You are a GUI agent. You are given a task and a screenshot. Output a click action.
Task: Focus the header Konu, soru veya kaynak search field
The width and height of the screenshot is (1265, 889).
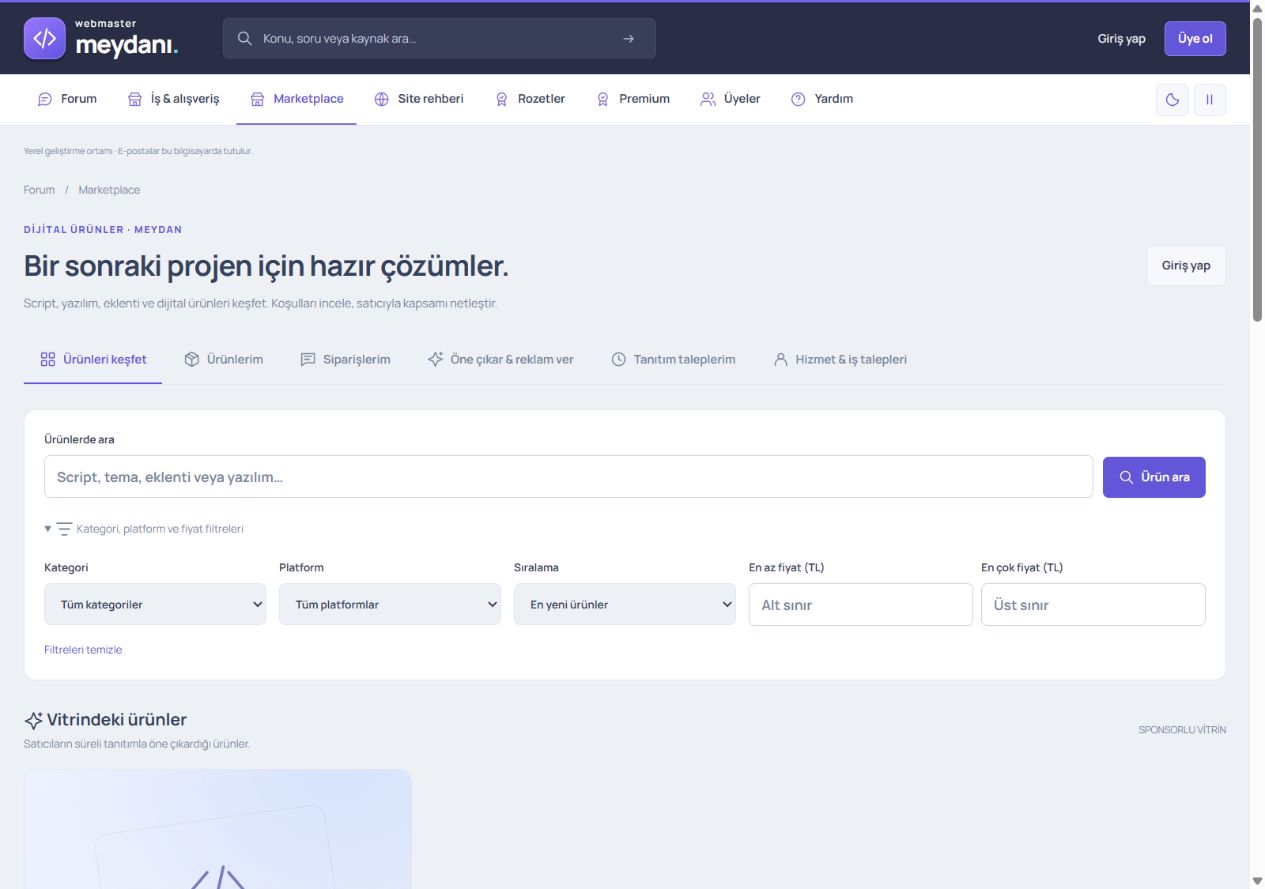pos(439,38)
